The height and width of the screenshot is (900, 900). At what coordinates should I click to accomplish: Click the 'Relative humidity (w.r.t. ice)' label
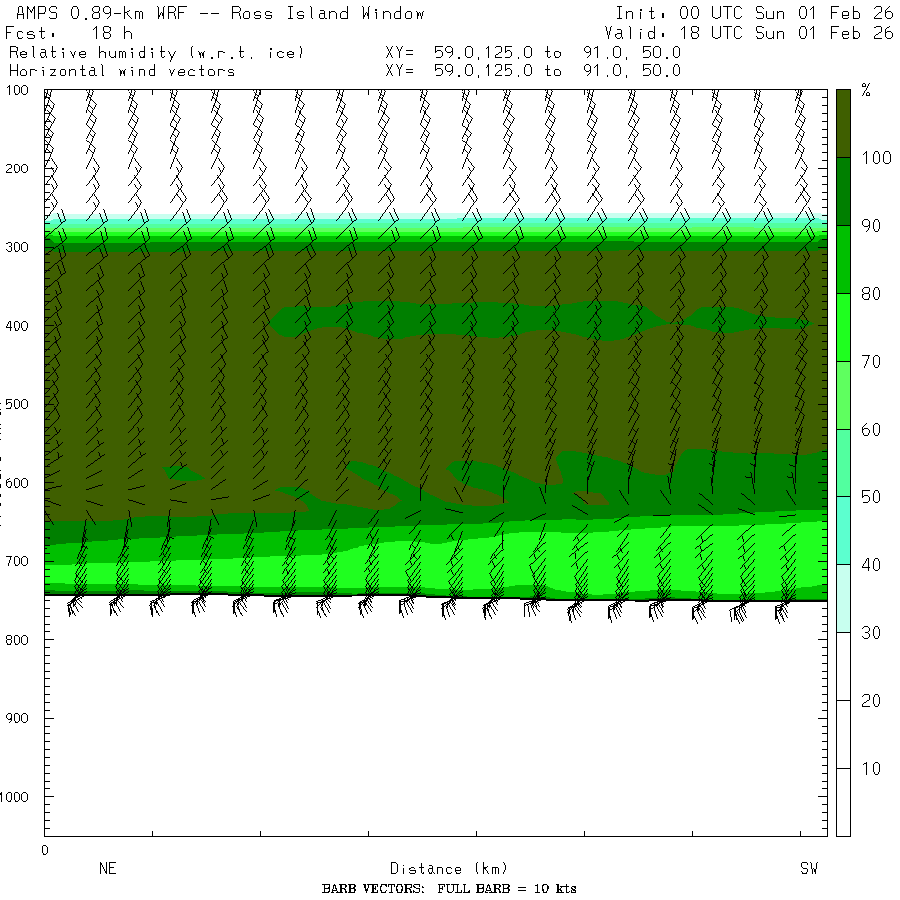pyautogui.click(x=156, y=53)
